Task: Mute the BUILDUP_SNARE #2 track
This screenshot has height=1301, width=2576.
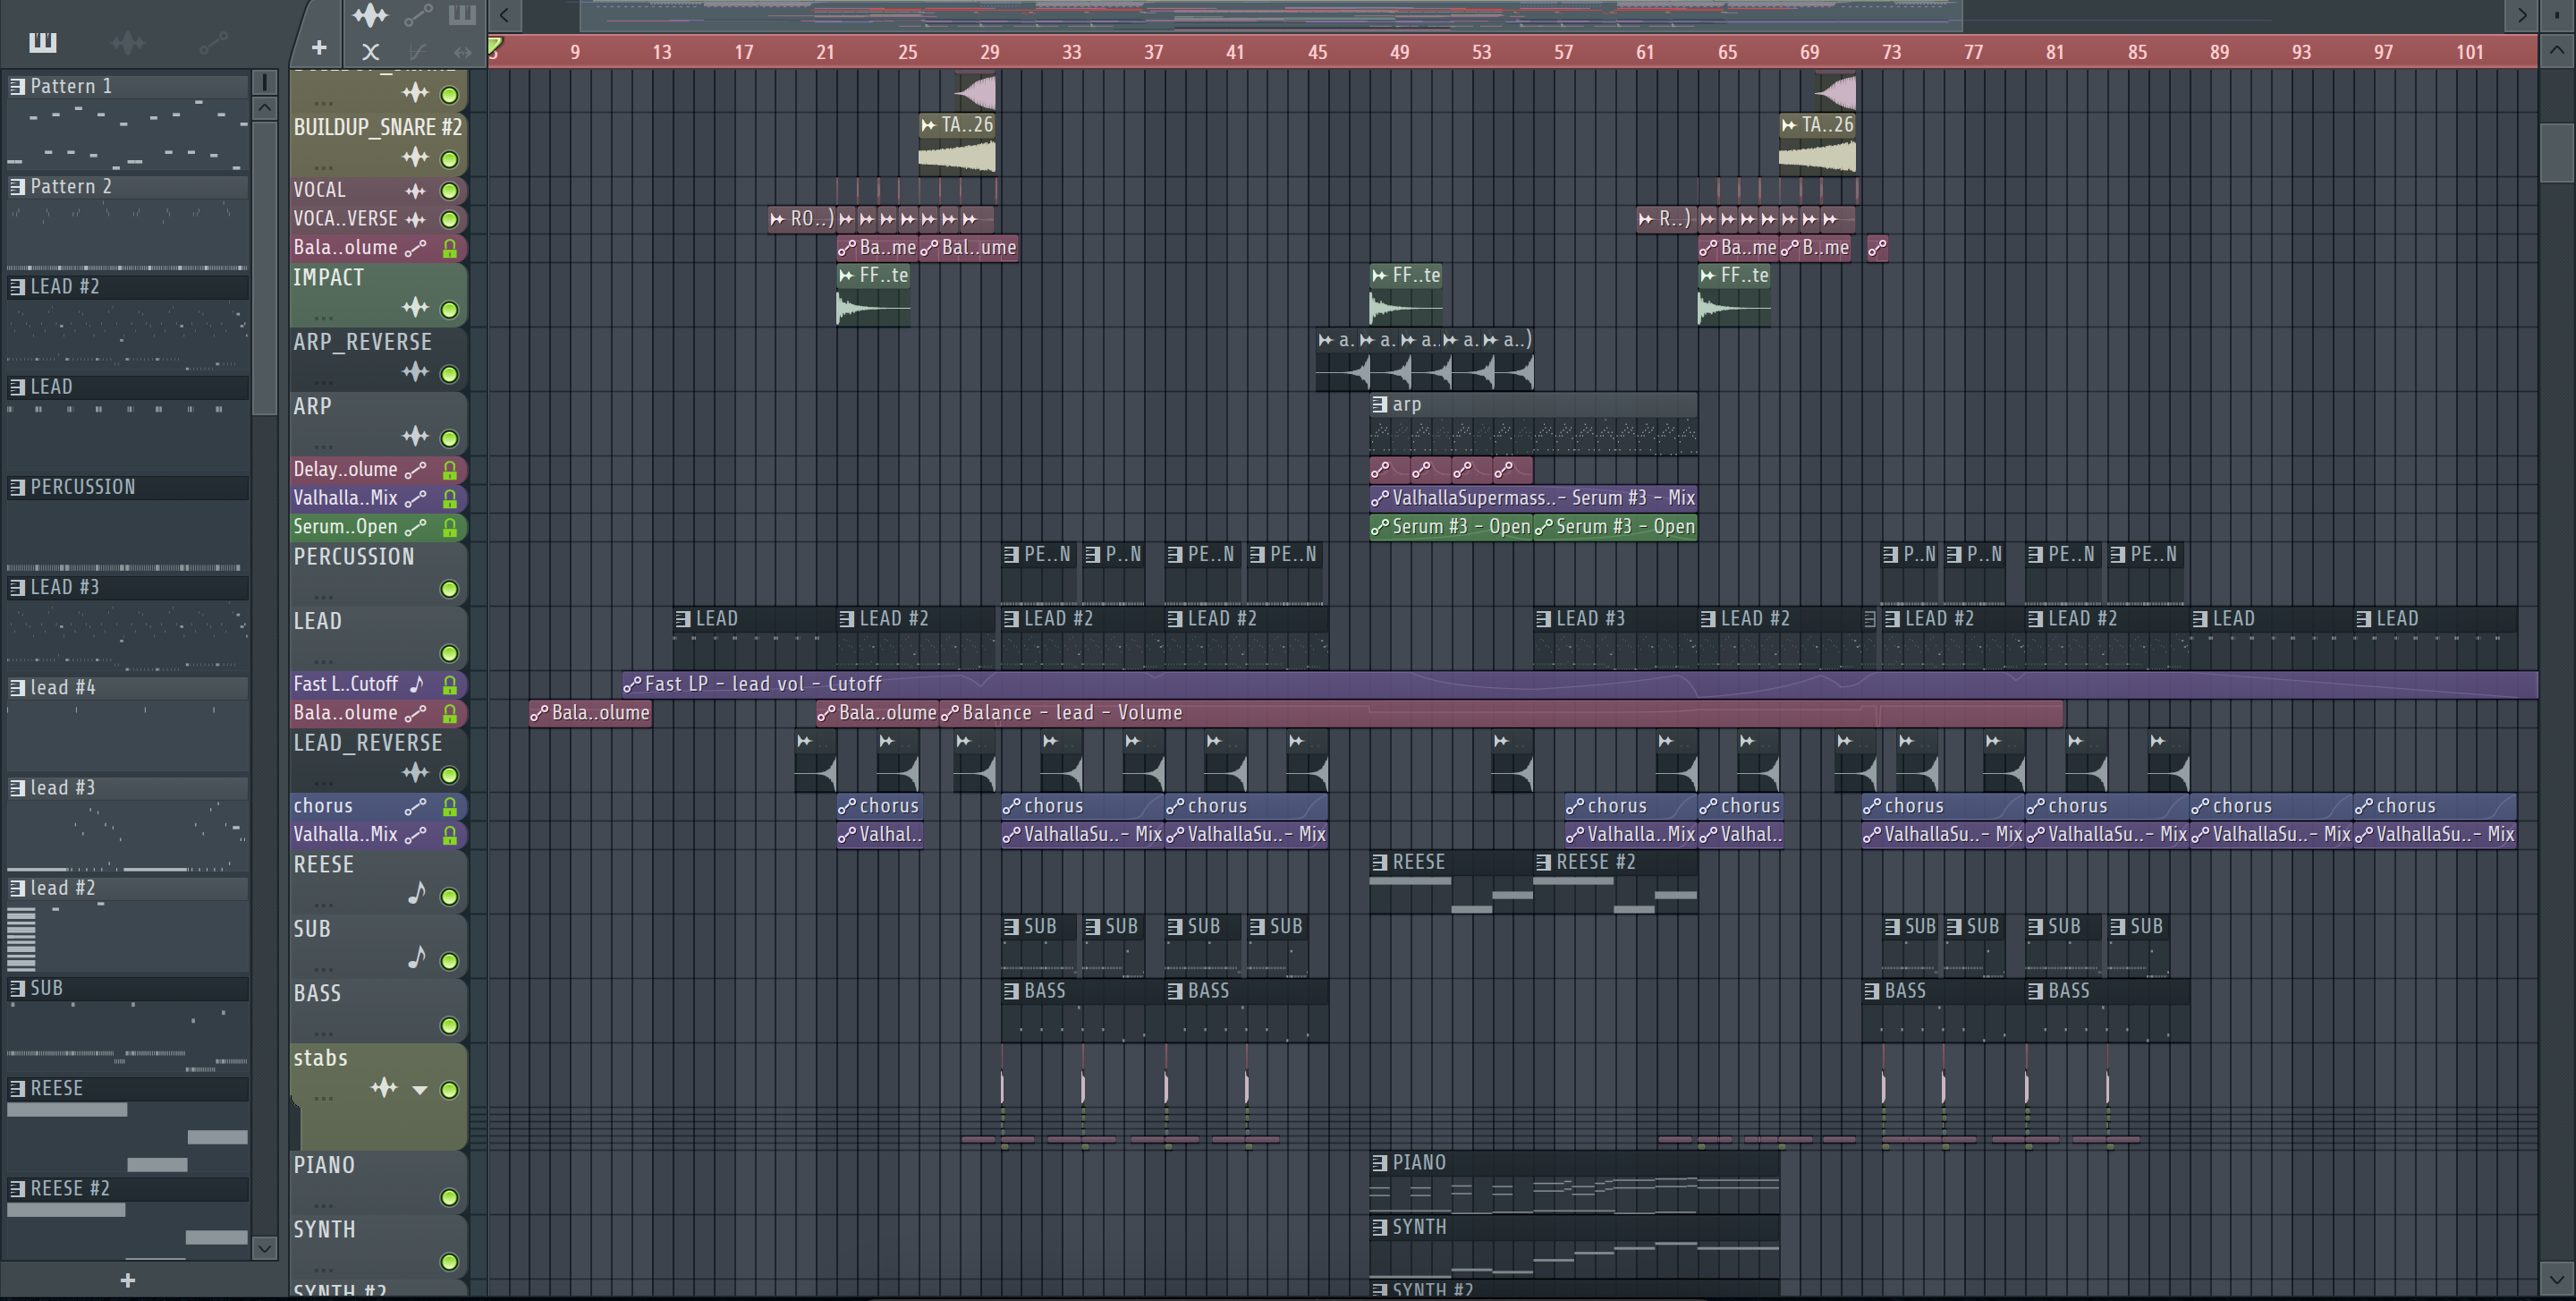Action: pos(450,159)
